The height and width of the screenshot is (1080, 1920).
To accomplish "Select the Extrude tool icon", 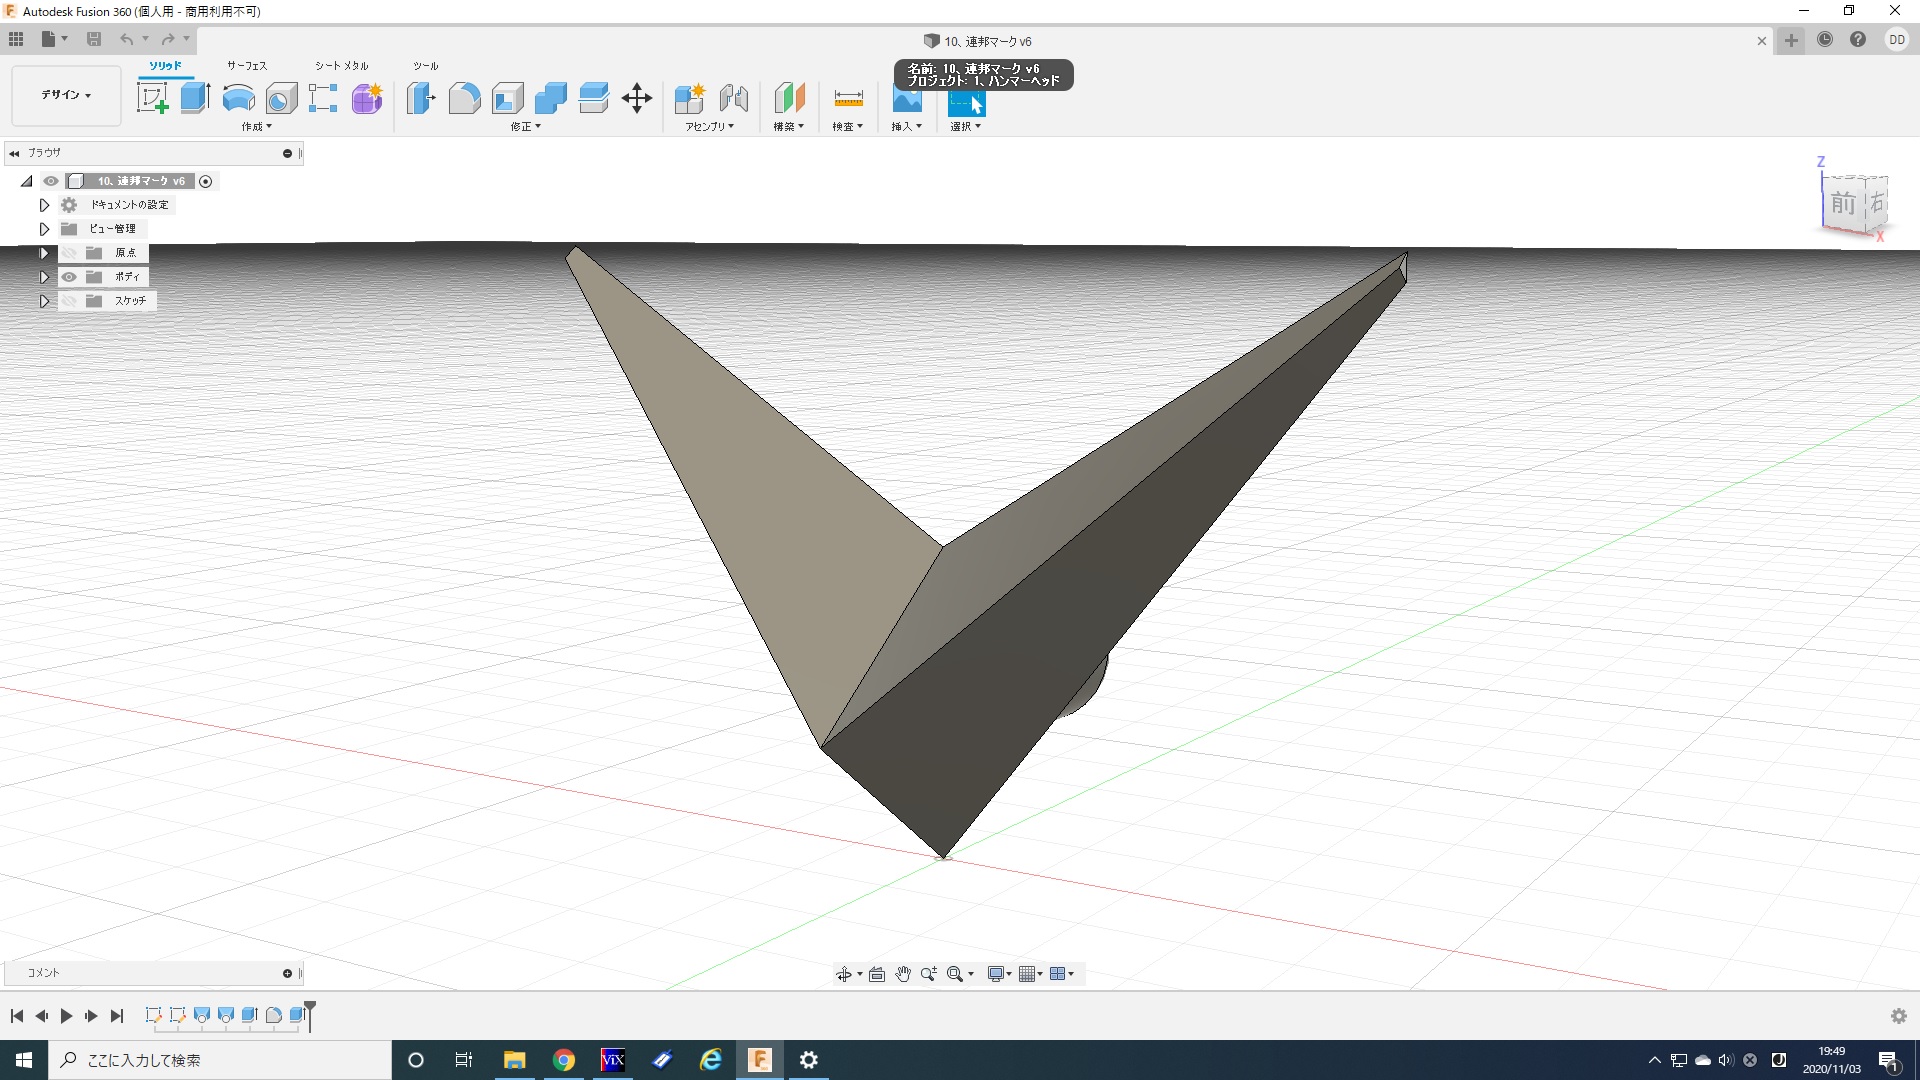I will 195,98.
